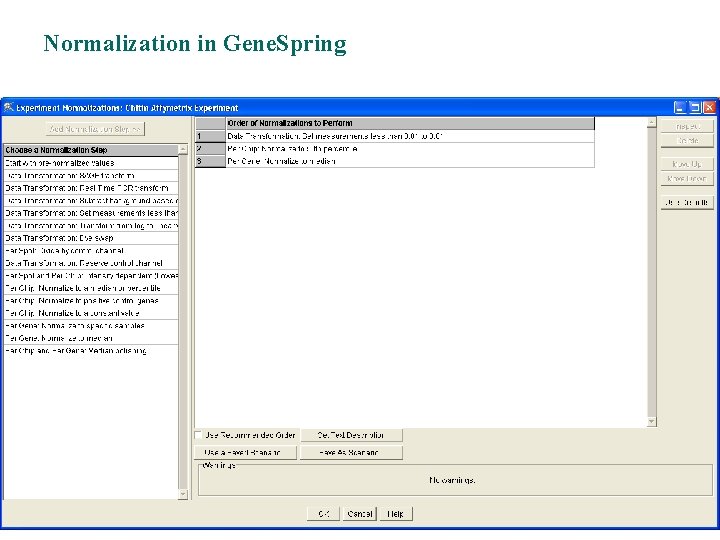Click the 'Order of Normalizations to Perform' header
This screenshot has height=540, width=720.
(410, 123)
